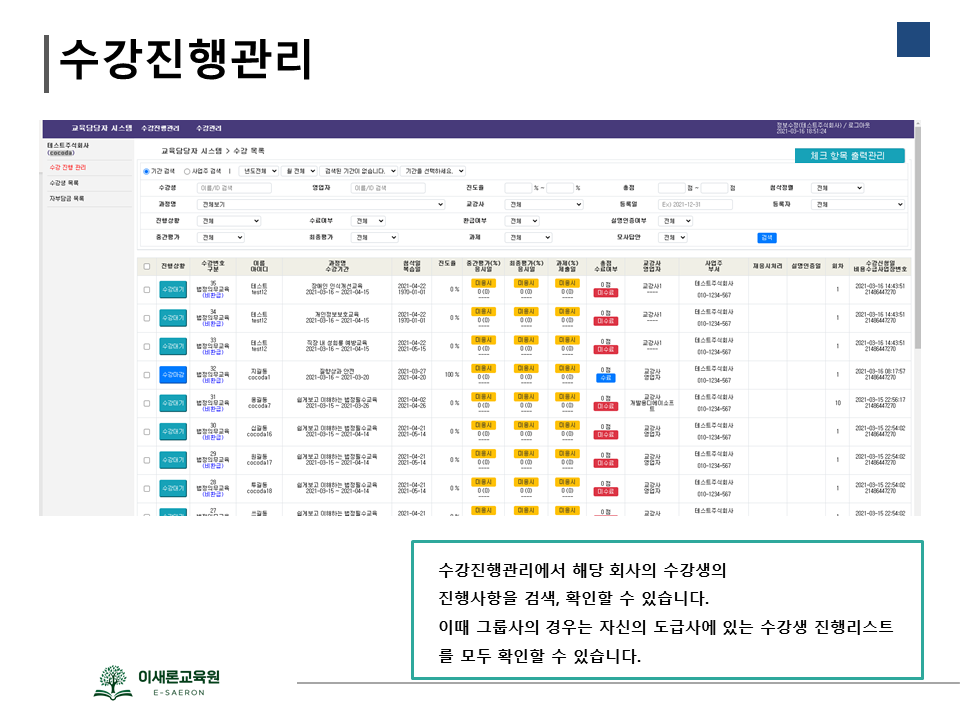Open the 검색된 기간이 없습니다 dropdown
960x720 pixels.
[359, 171]
